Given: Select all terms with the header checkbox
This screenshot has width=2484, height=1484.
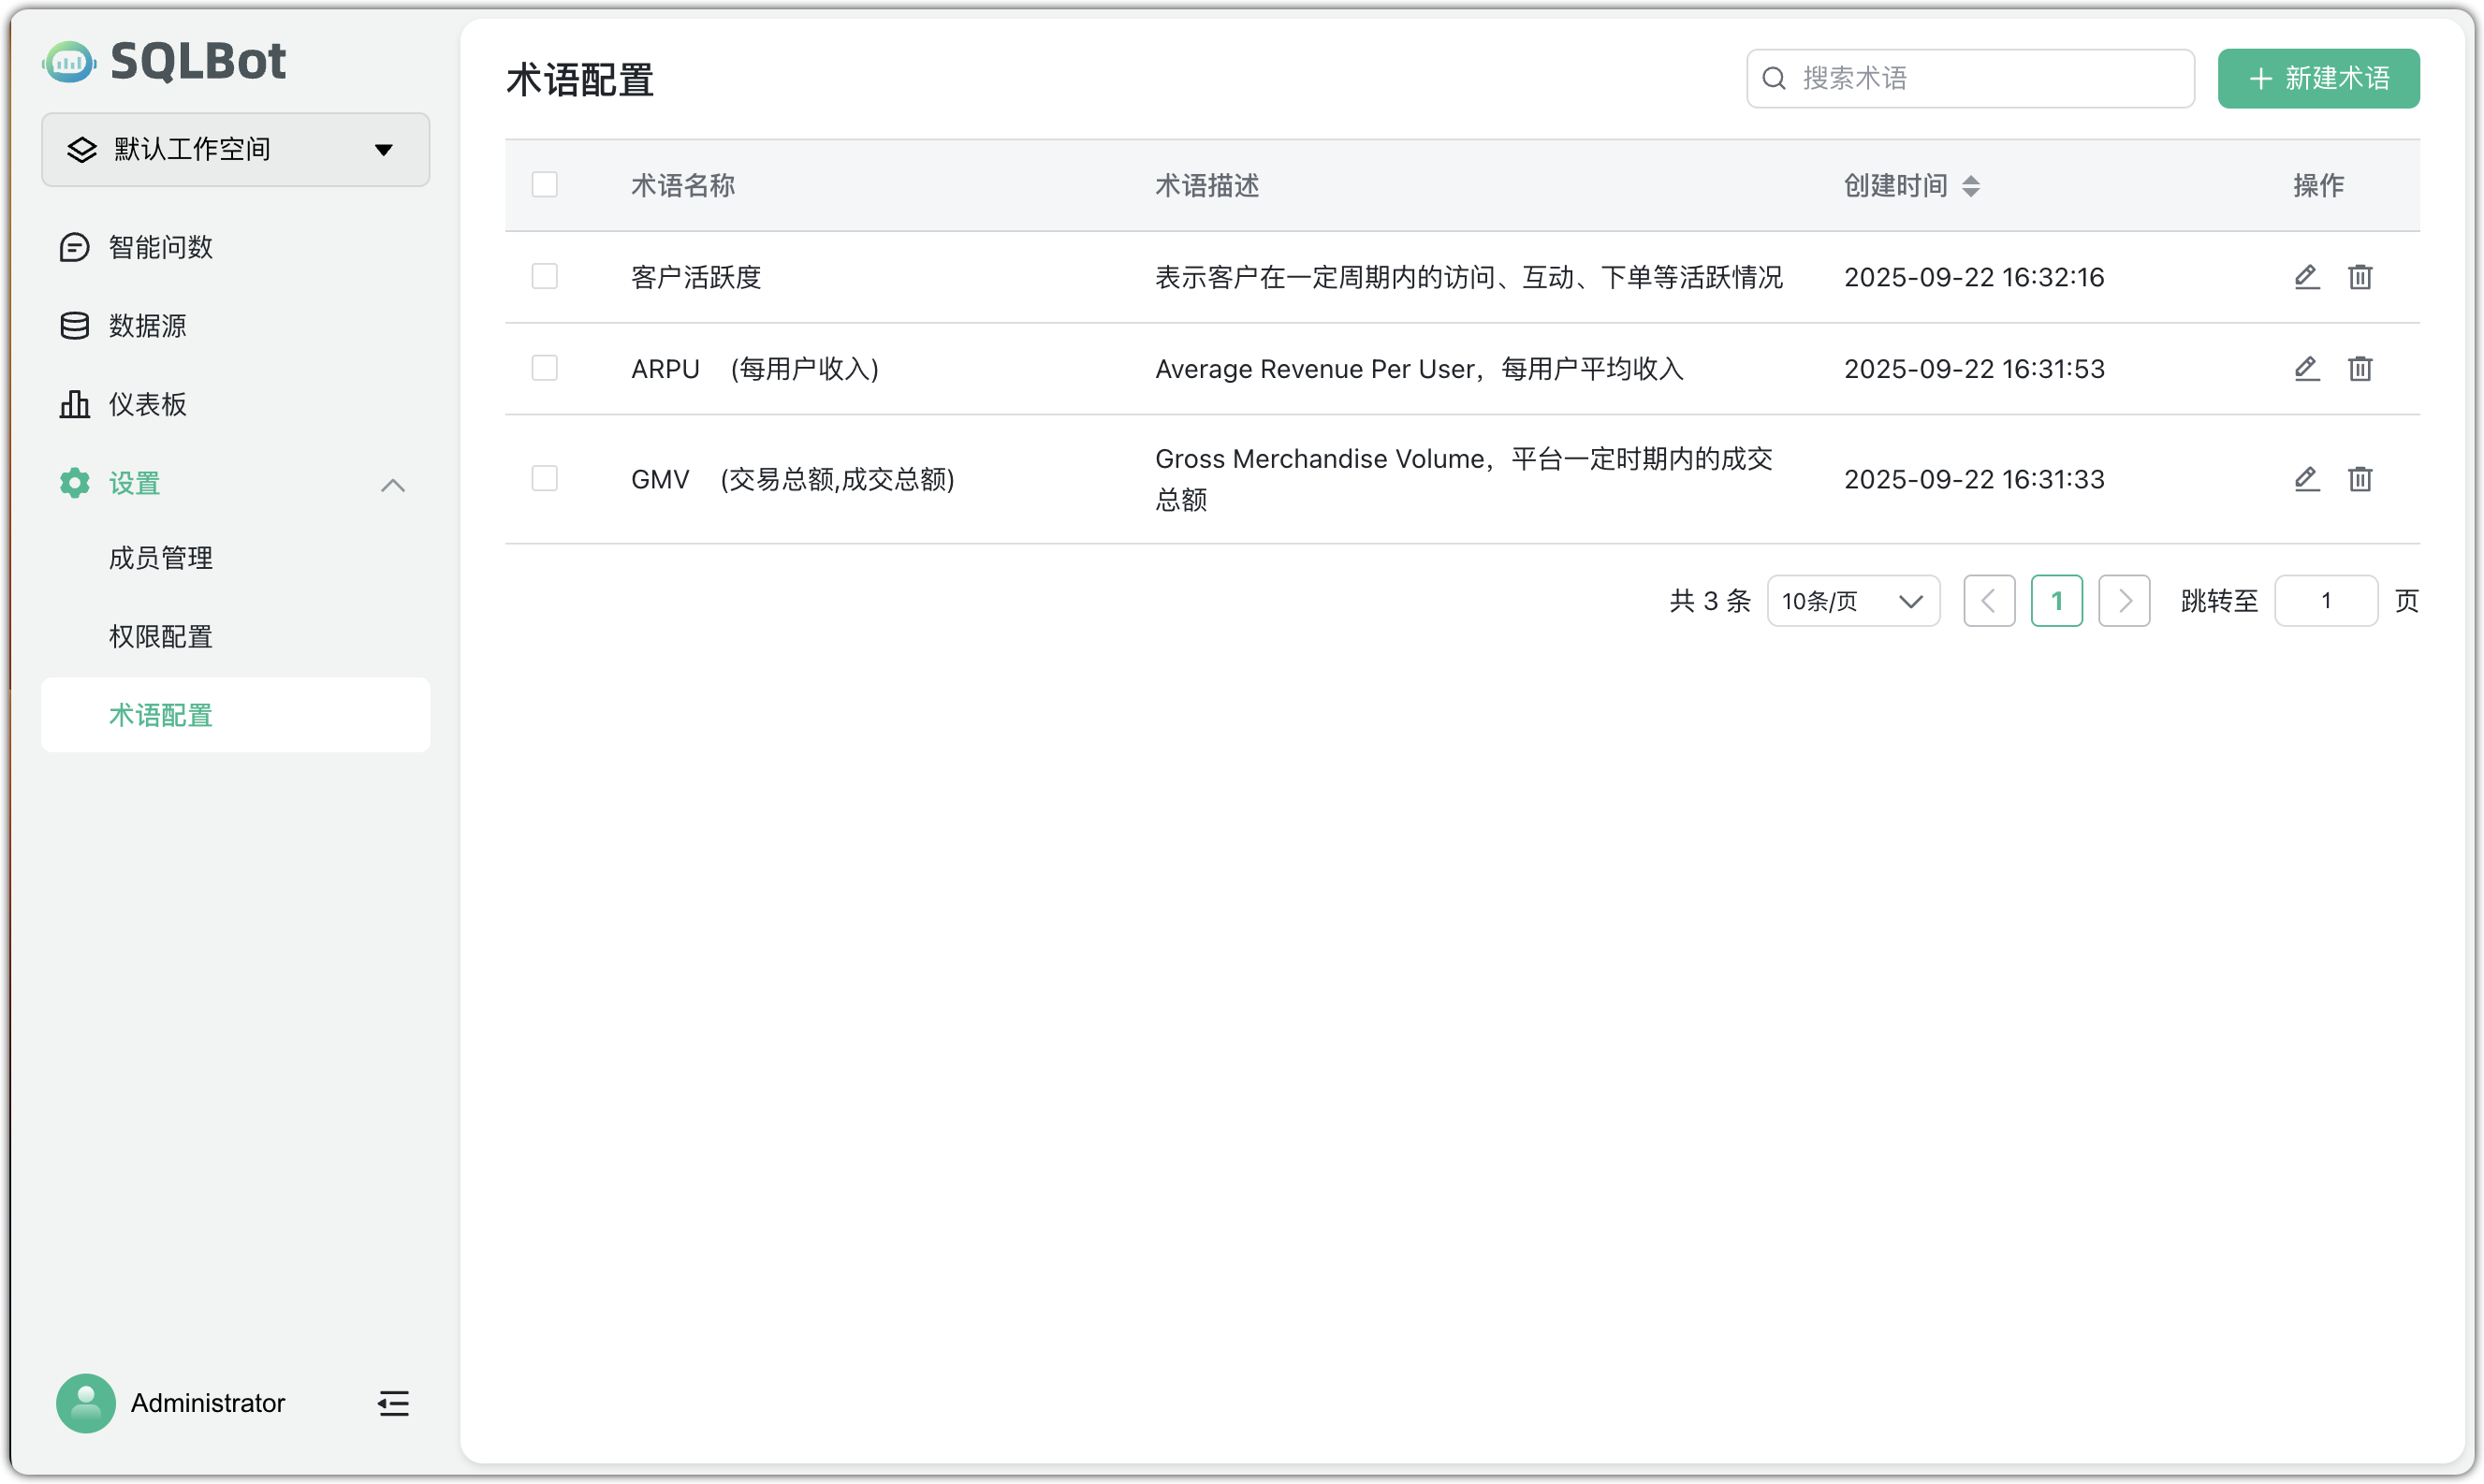Looking at the screenshot, I should (544, 184).
